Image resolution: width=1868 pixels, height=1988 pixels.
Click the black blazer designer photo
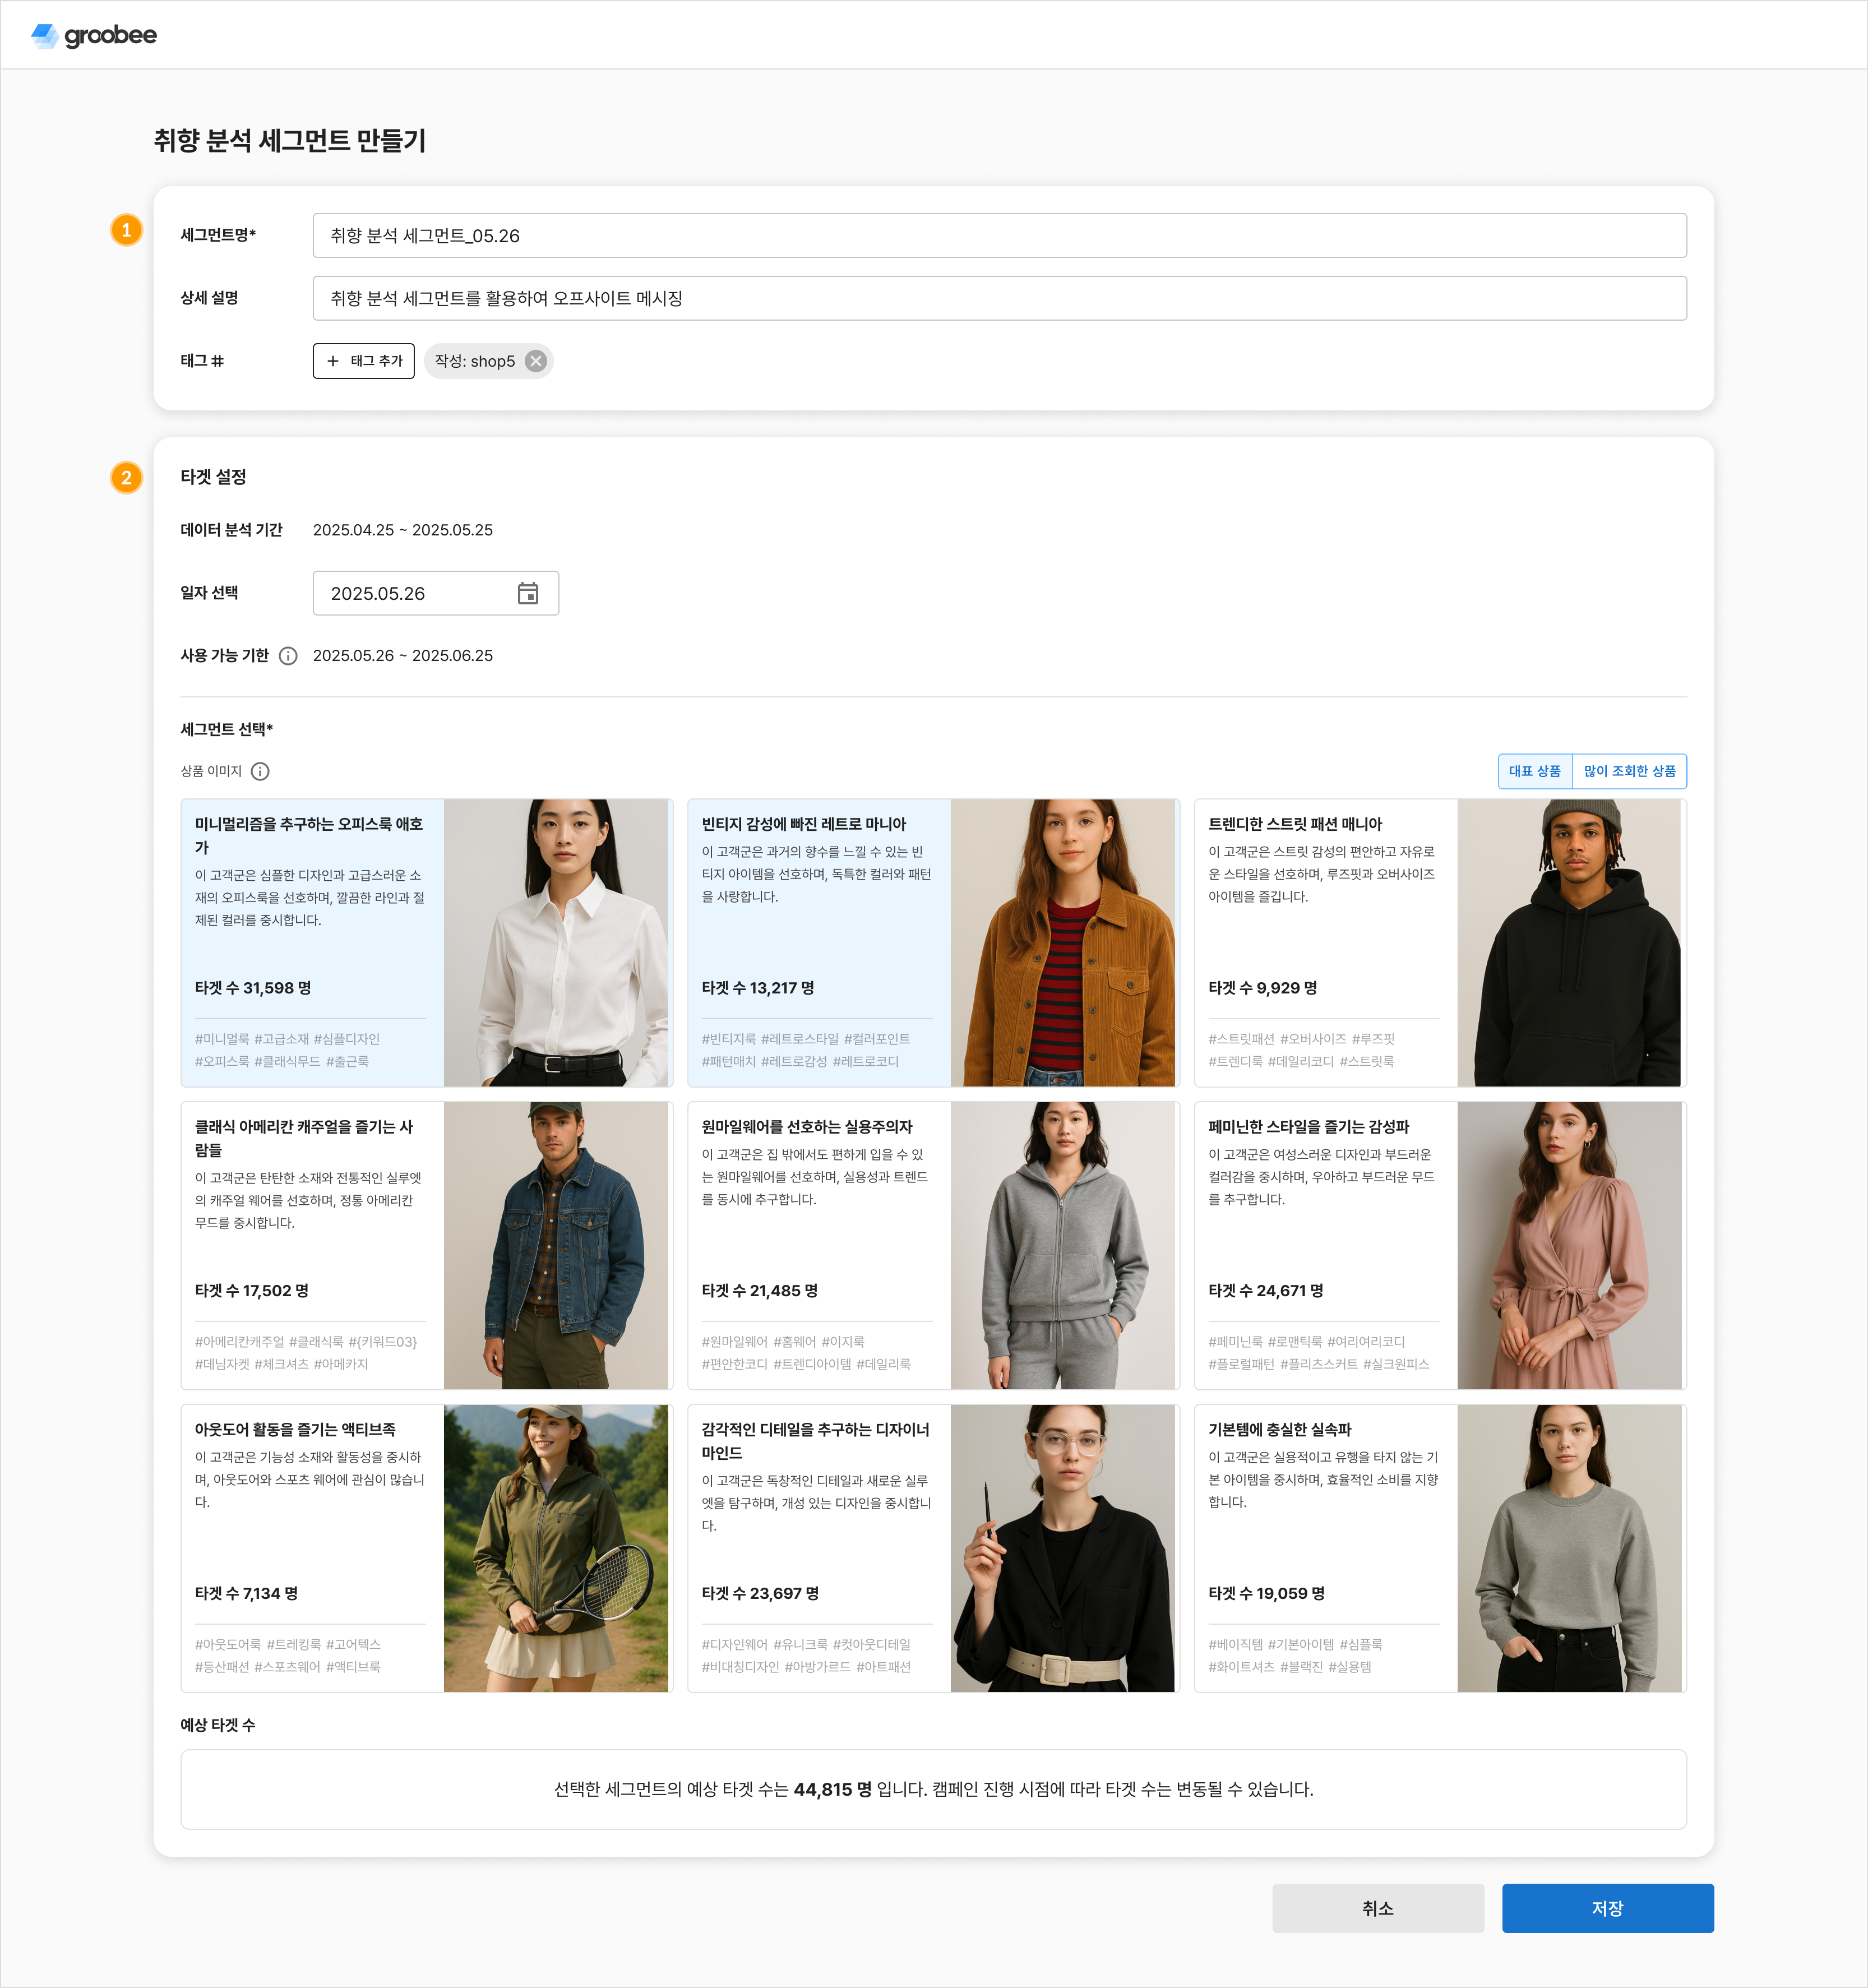[1063, 1549]
